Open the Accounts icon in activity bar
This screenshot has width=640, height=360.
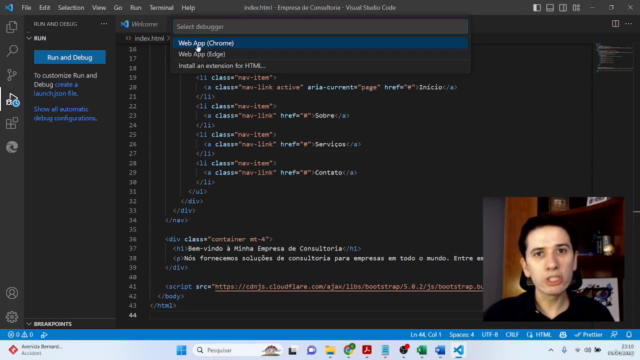(x=12, y=293)
